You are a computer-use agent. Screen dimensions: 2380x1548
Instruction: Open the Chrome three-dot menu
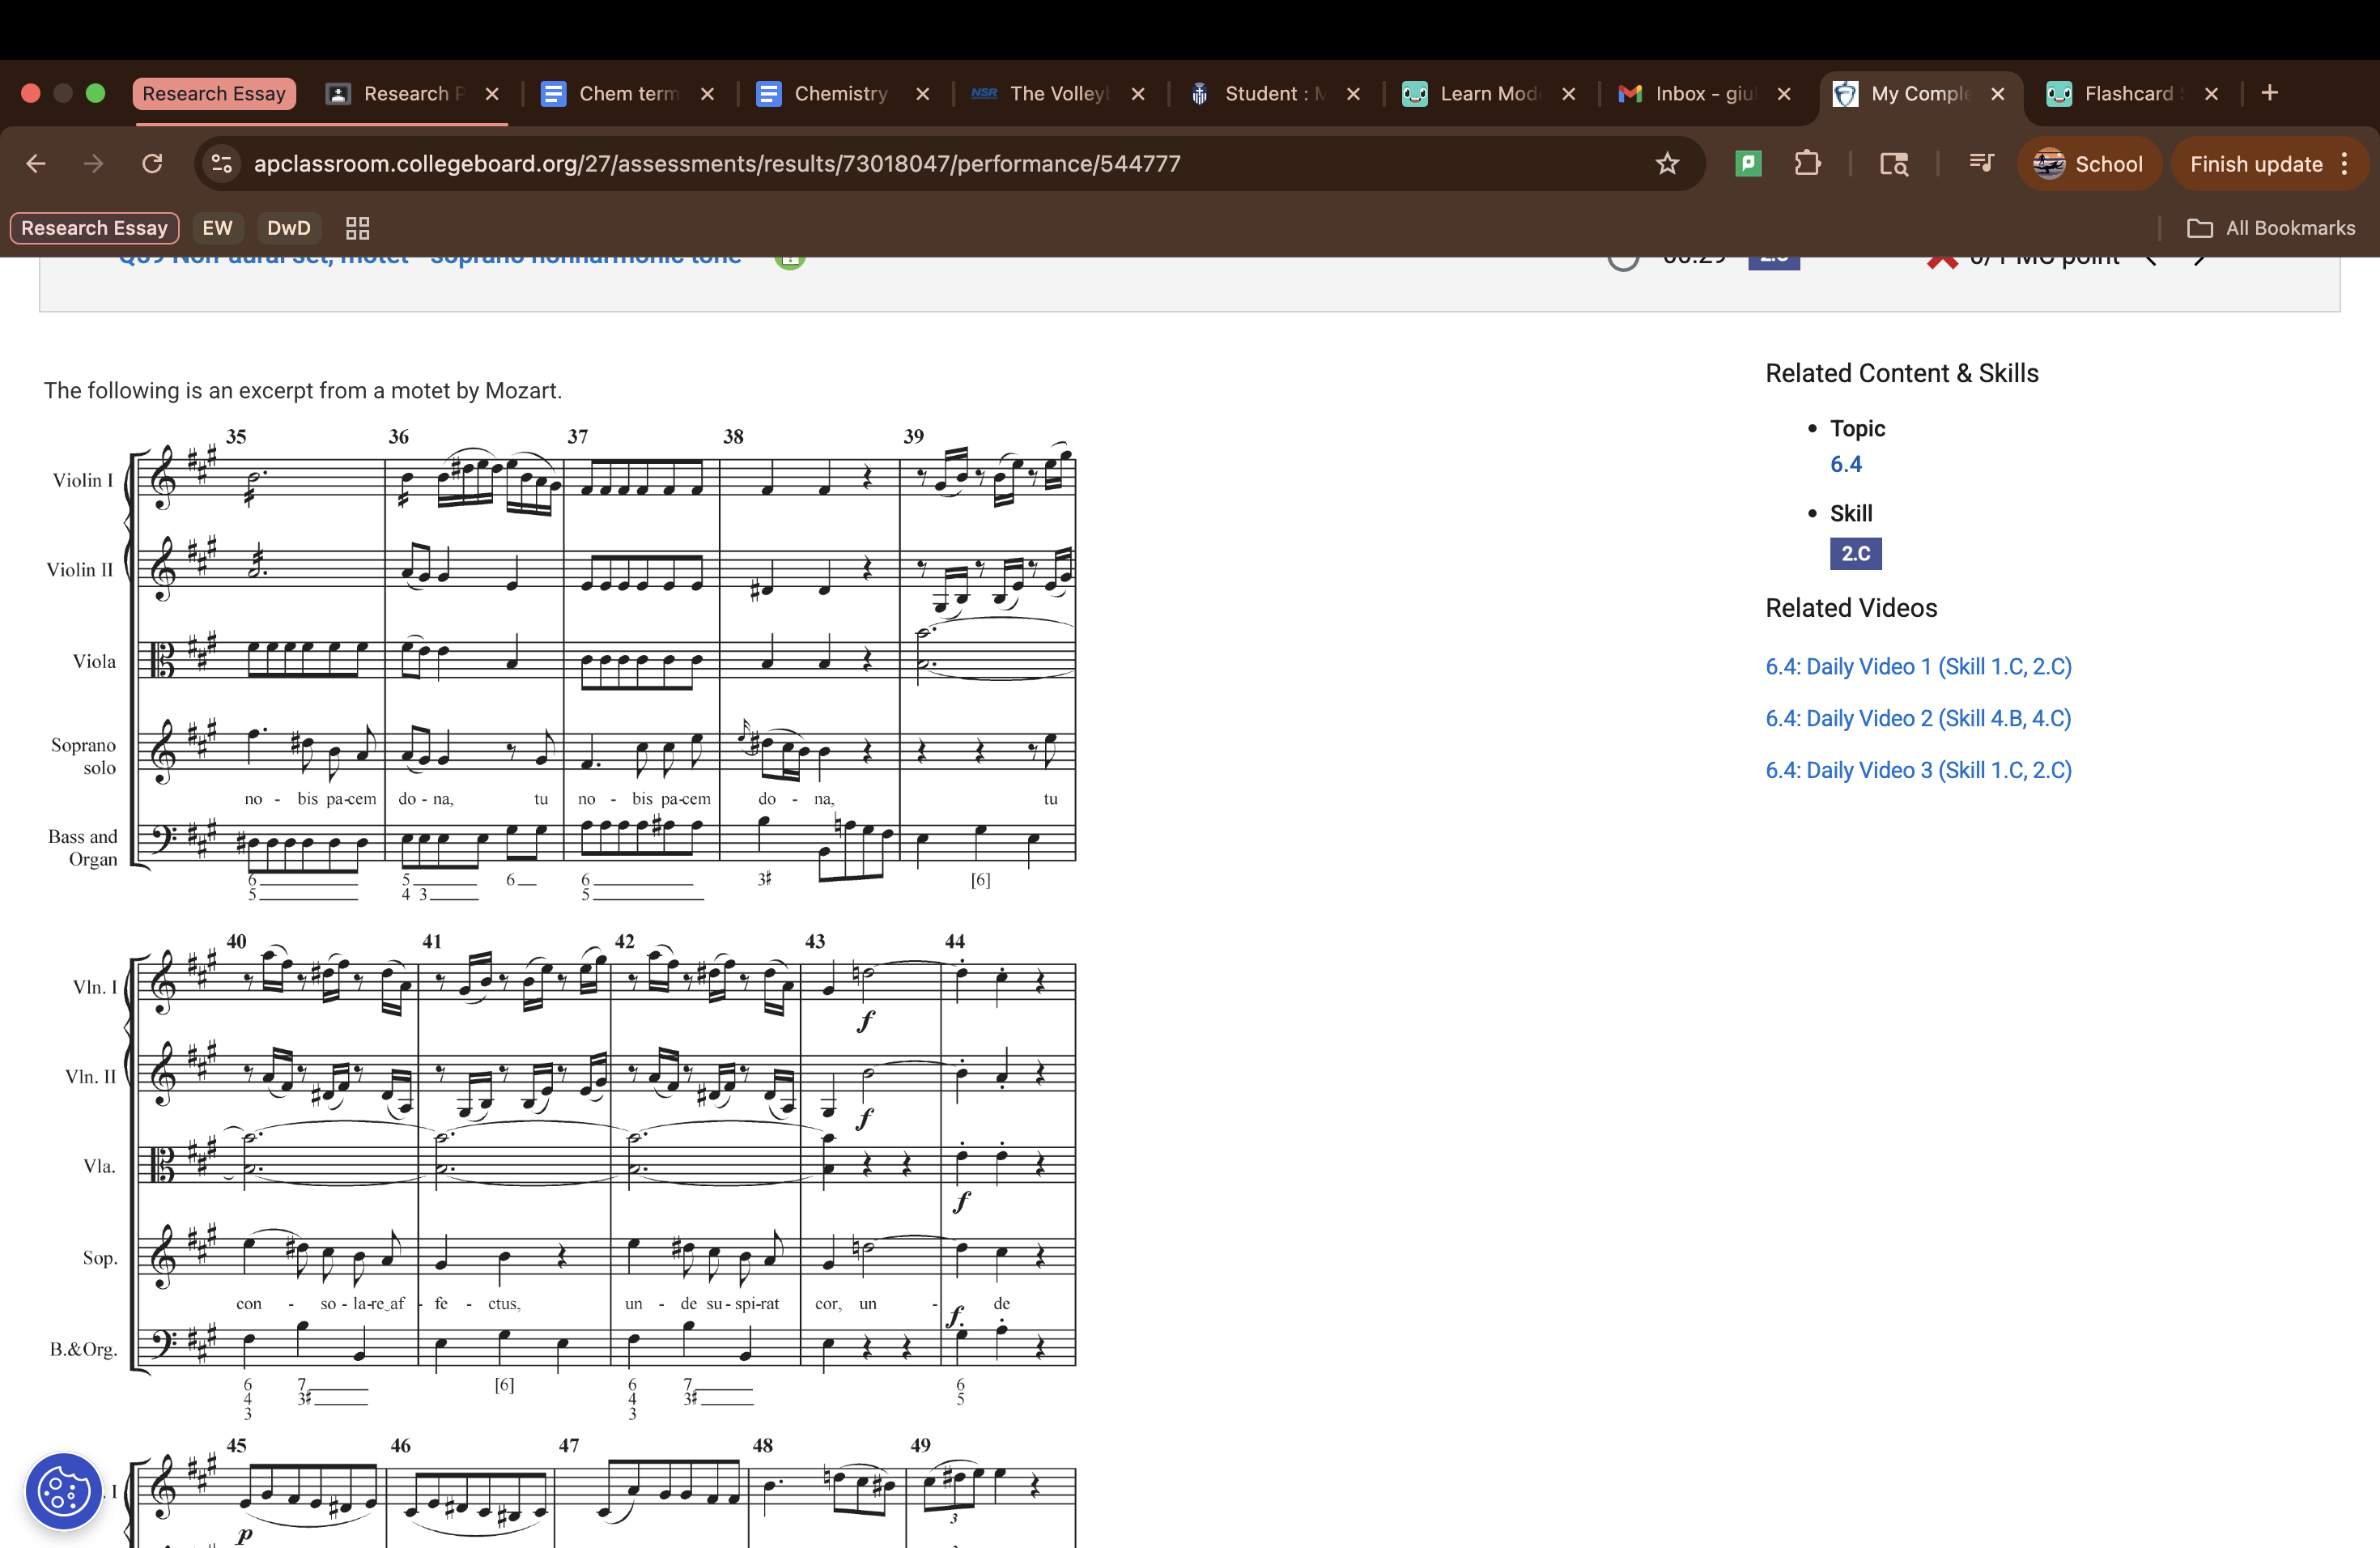tap(2345, 164)
